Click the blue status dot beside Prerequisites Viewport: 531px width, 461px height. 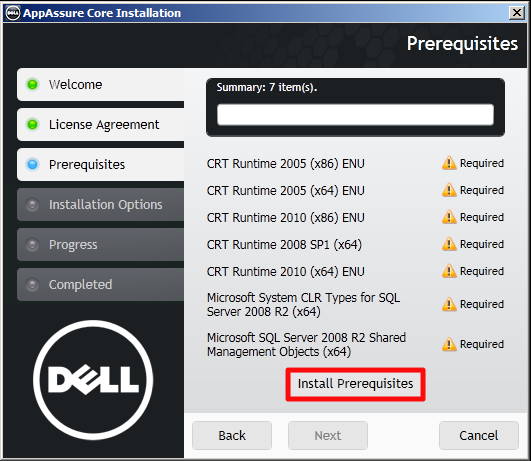(33, 165)
